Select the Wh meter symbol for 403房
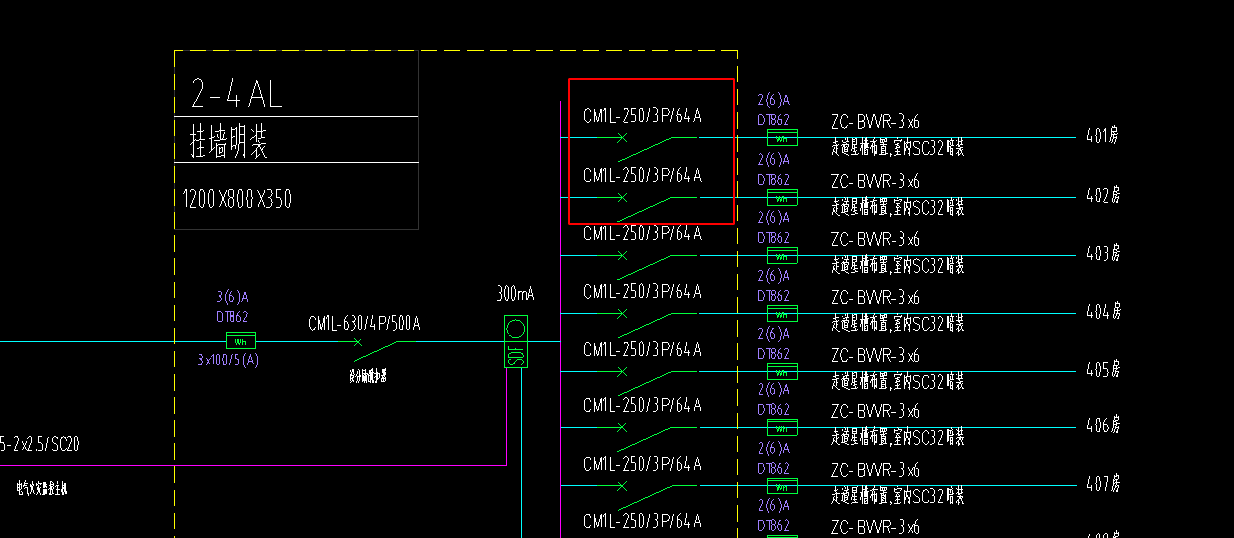The height and width of the screenshot is (538, 1234). click(782, 255)
